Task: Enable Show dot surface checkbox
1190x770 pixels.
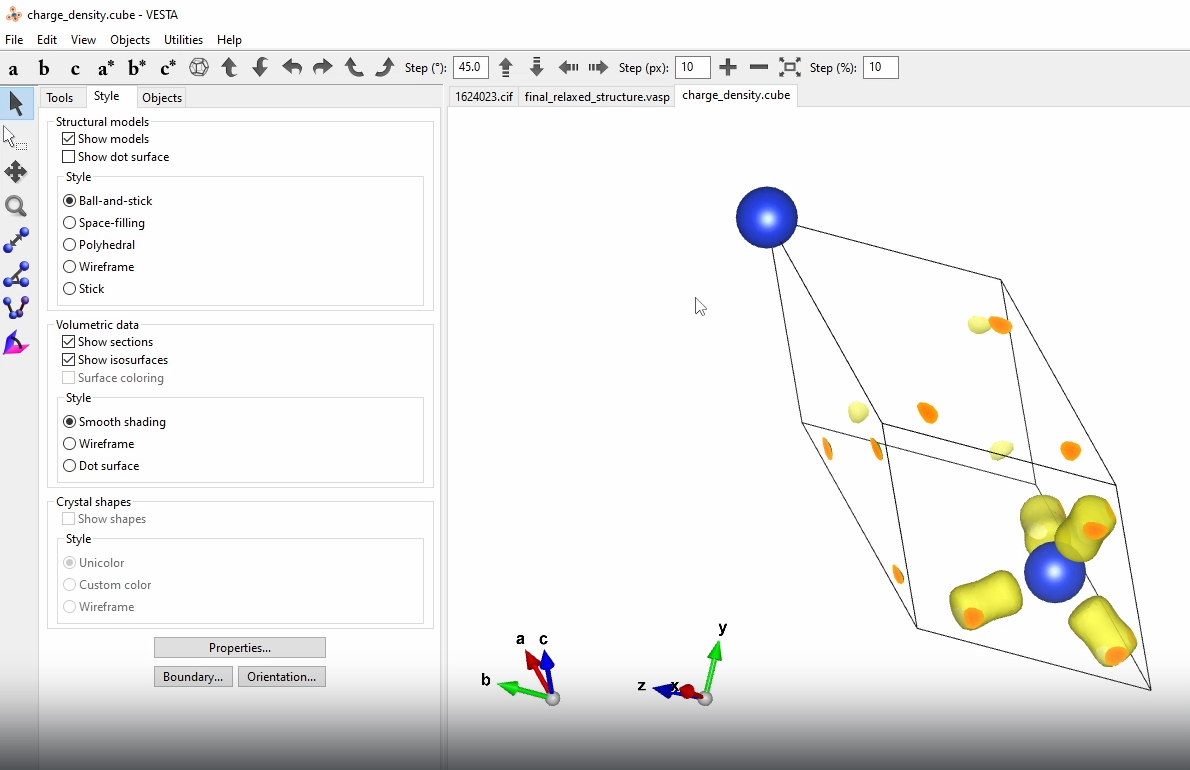Action: 69,157
